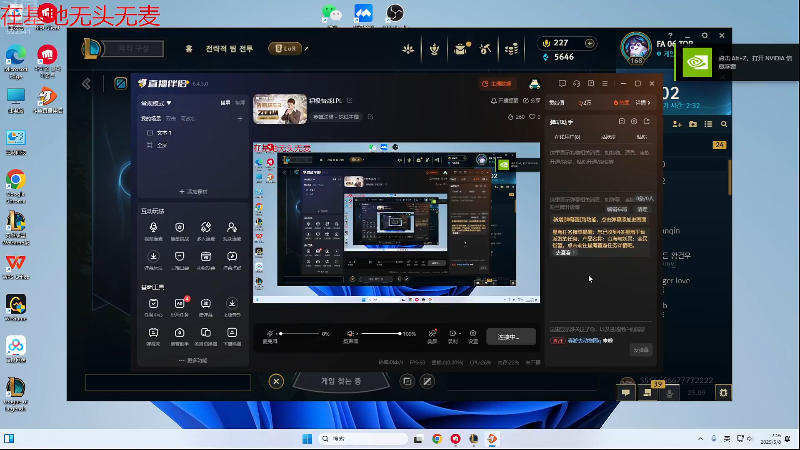This screenshot has width=800, height=450.
Task: Click the third icon in 直播工具 first row
Action: [x=206, y=304]
